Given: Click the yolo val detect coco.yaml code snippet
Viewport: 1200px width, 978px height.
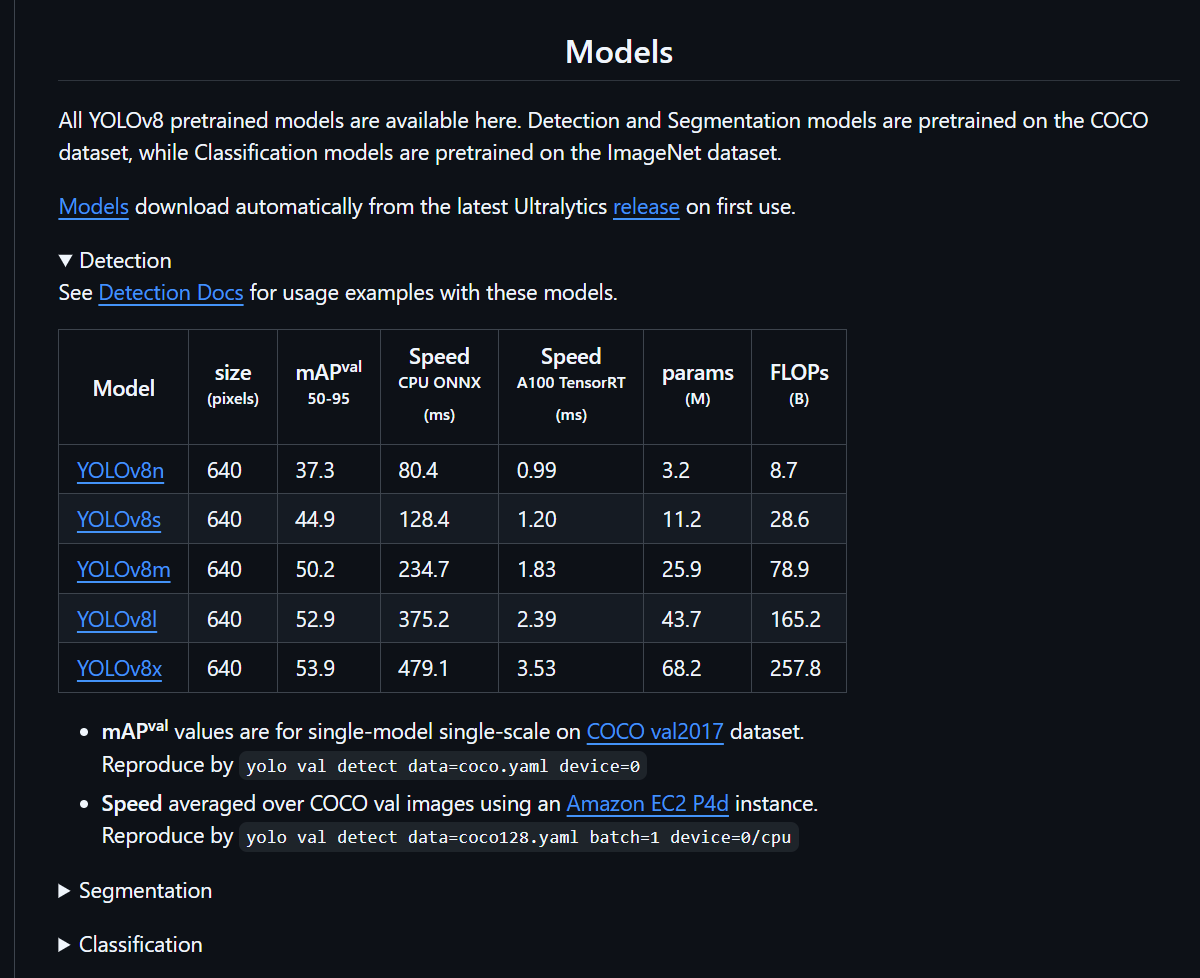Looking at the screenshot, I should [x=443, y=767].
